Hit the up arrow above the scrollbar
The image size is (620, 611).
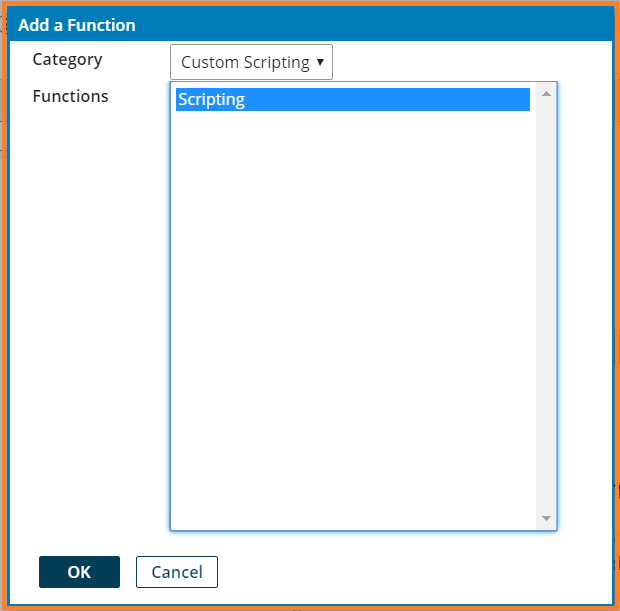click(546, 94)
